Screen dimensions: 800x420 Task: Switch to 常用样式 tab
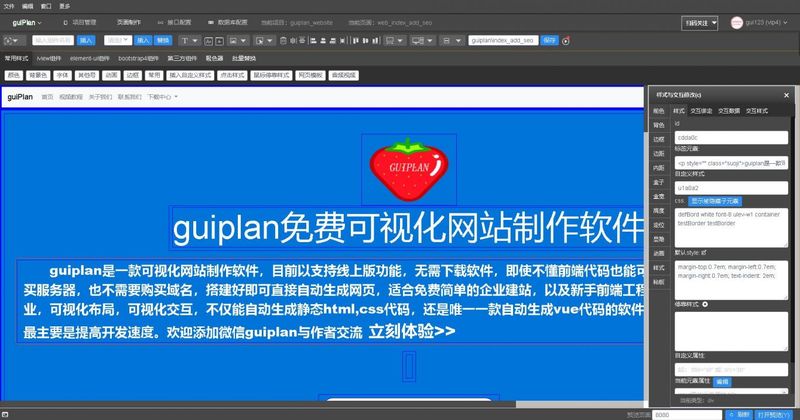16,59
